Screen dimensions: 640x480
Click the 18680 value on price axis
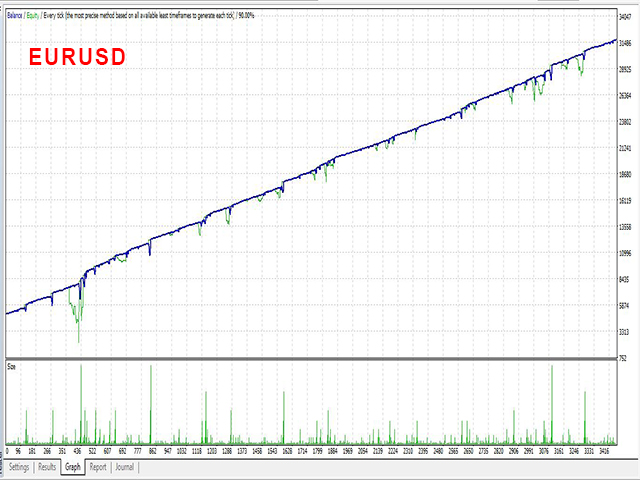[x=625, y=174]
